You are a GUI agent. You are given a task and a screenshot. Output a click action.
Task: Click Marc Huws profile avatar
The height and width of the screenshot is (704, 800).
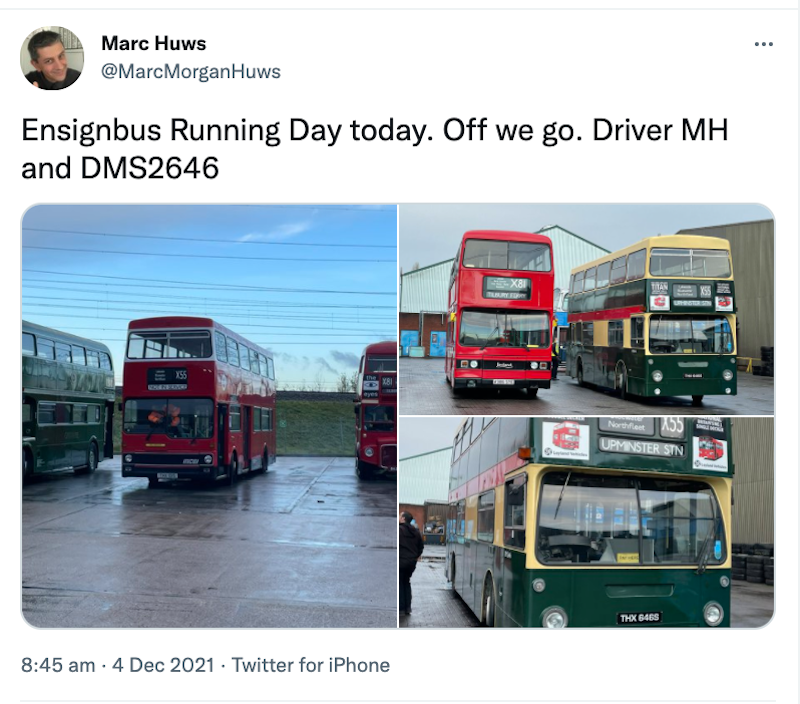pyautogui.click(x=52, y=58)
